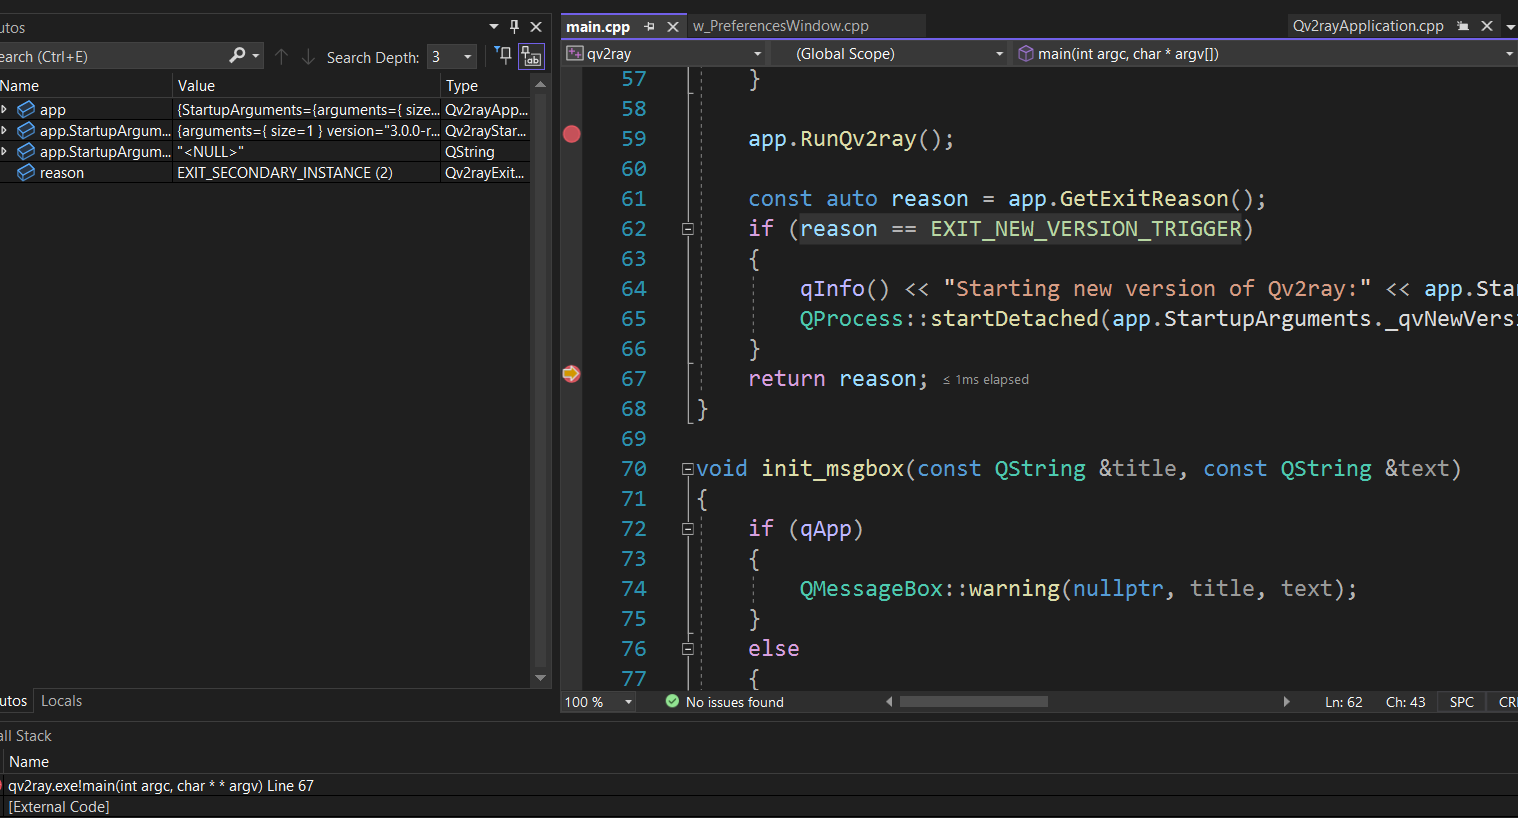Close the main.cpp editor tab
Screen dimensions: 1518x818
point(673,27)
